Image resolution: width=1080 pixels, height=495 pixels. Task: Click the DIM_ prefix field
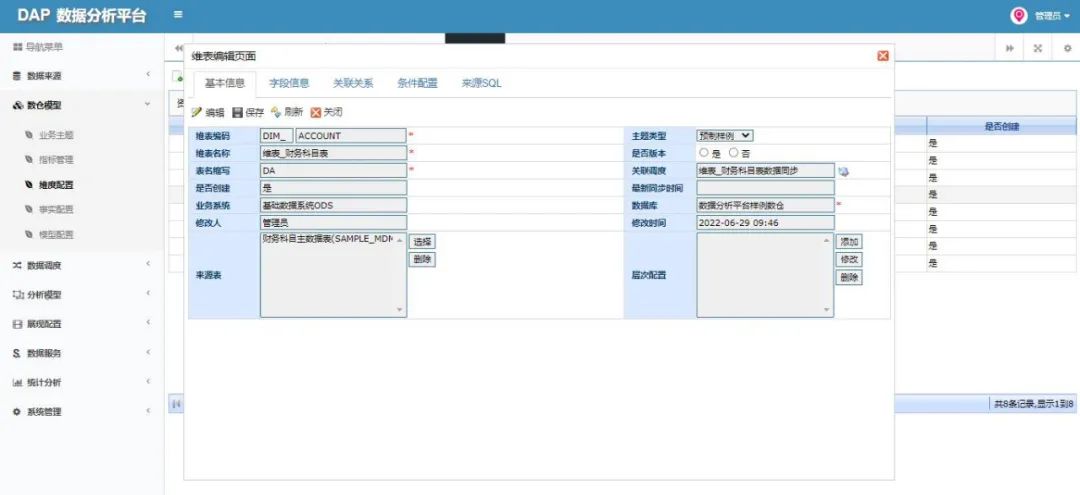277,136
